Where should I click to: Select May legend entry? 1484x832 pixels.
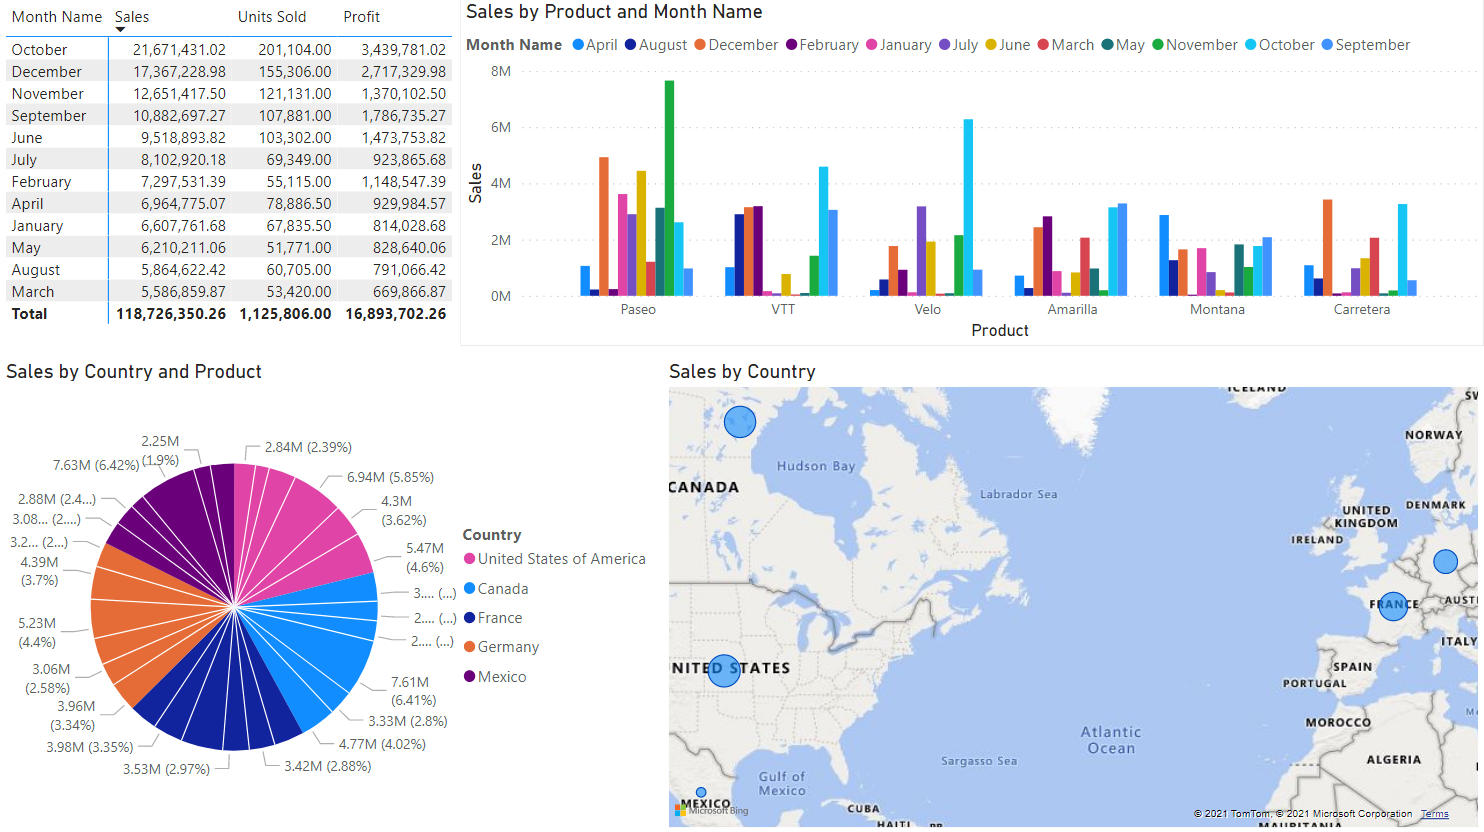(x=1123, y=45)
